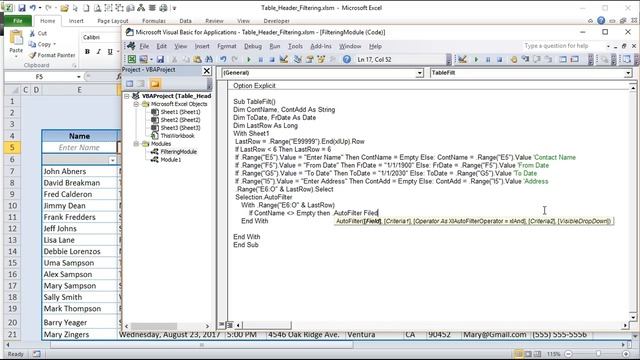Screen dimensions: 640x360
Task: Click Toggle Breakpoint hand icon in debug toolbar
Action: click(x=514, y=60)
